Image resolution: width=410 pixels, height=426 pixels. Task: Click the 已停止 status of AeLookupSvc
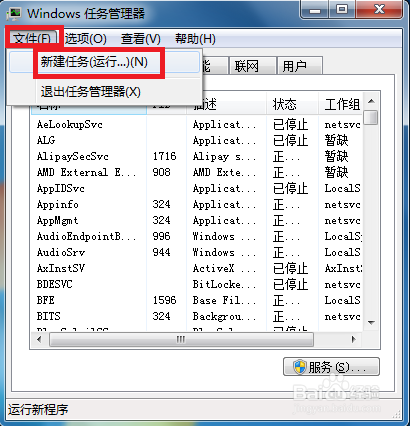click(290, 124)
